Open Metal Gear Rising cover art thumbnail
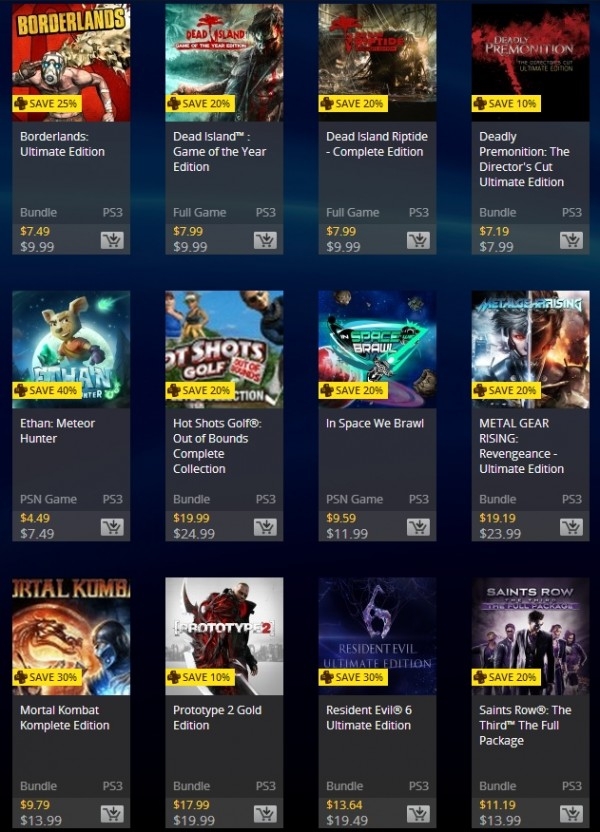This screenshot has height=832, width=600. pyautogui.click(x=531, y=349)
